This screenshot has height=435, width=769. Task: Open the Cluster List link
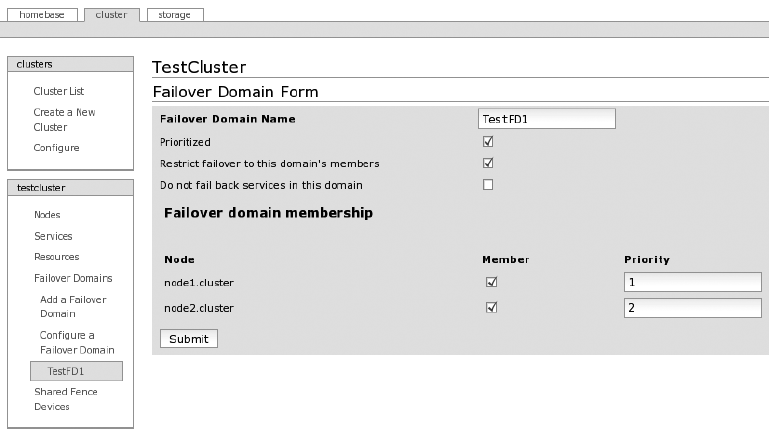click(58, 91)
